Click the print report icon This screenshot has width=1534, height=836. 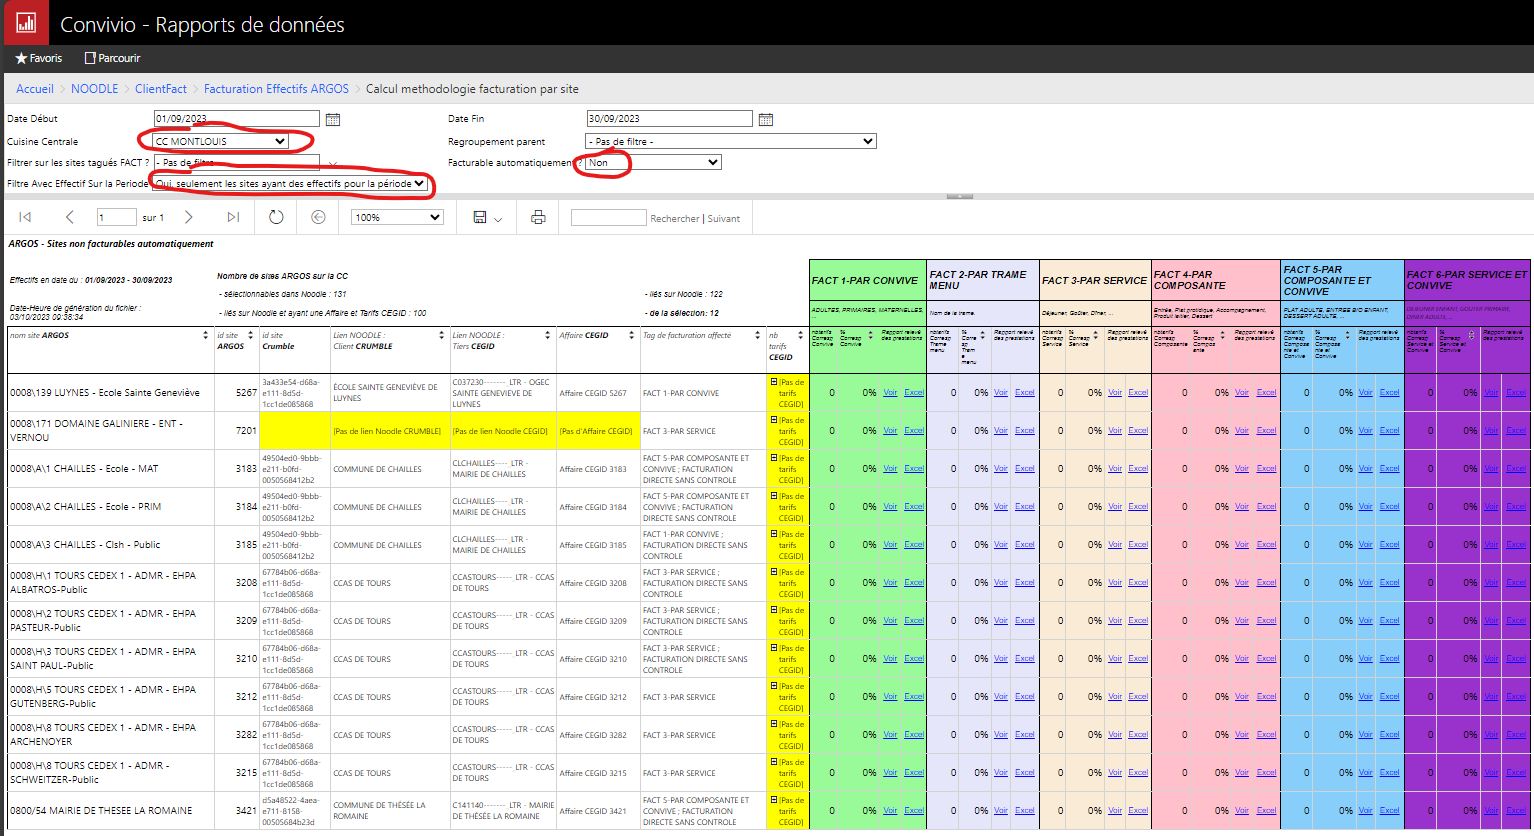pos(538,217)
